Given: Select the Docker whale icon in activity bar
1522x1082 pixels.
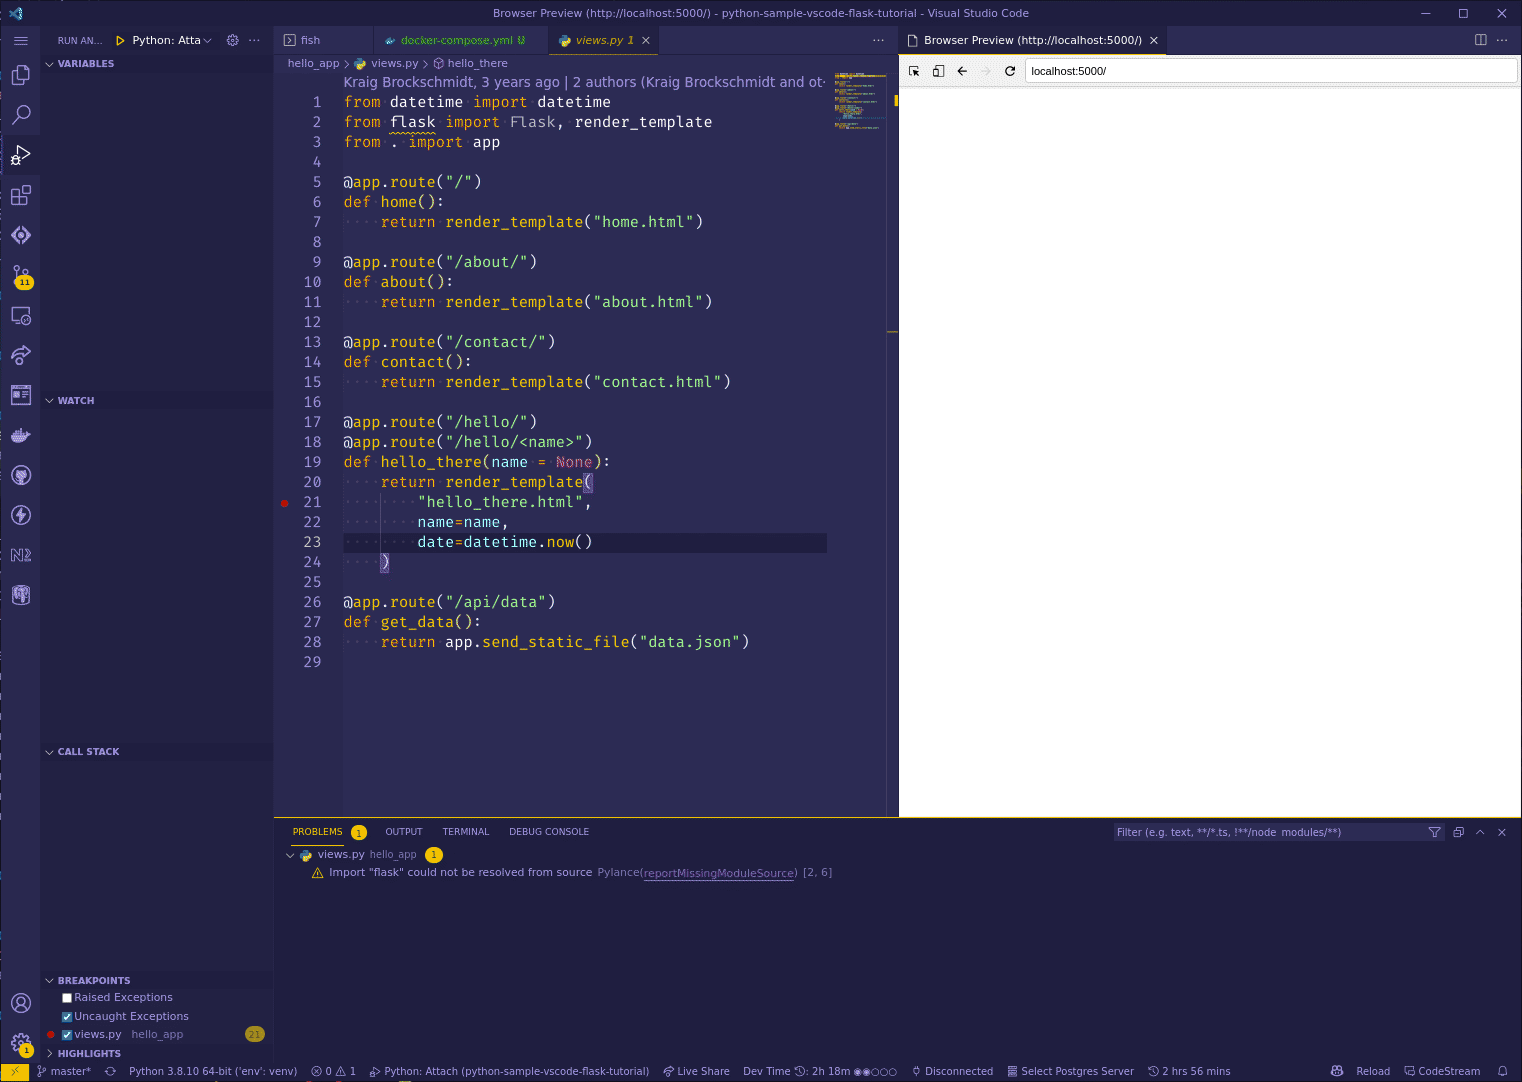Looking at the screenshot, I should [x=21, y=435].
